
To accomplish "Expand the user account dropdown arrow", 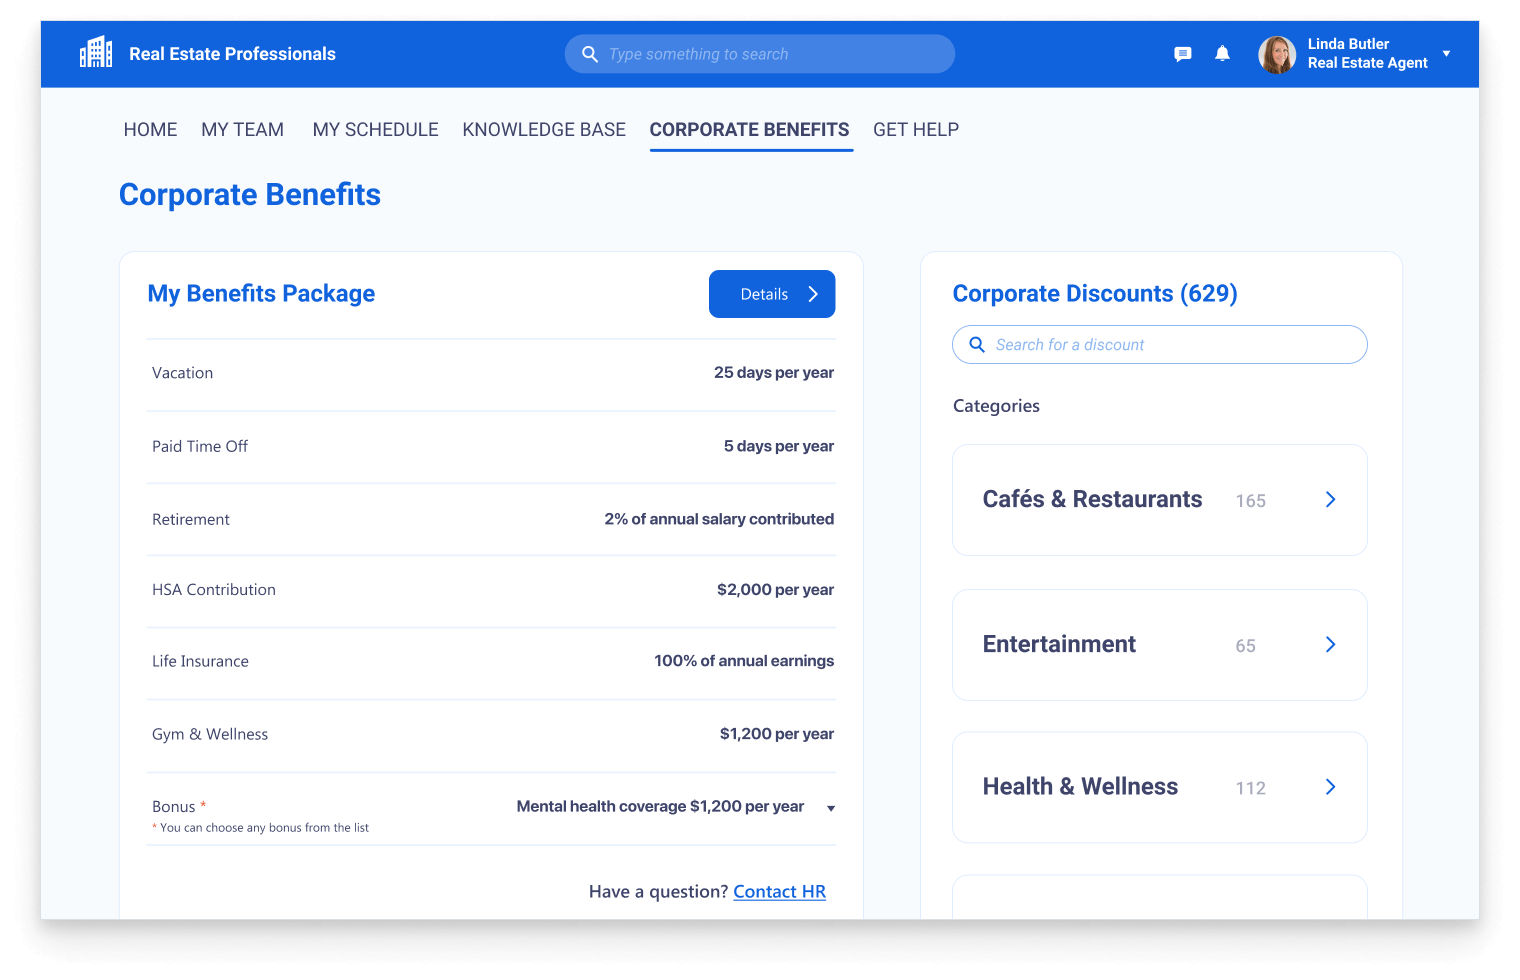I will coord(1446,54).
